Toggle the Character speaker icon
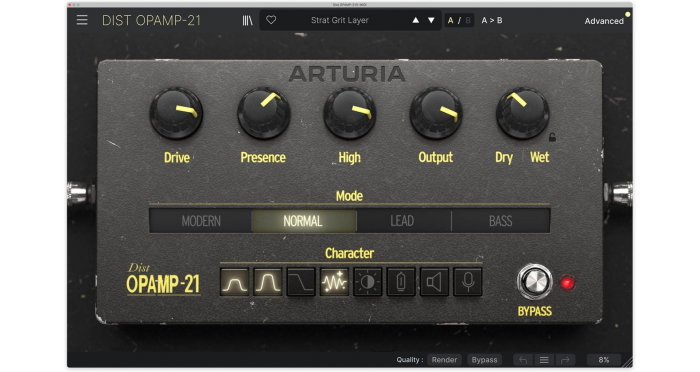The image size is (700, 372). click(x=434, y=282)
